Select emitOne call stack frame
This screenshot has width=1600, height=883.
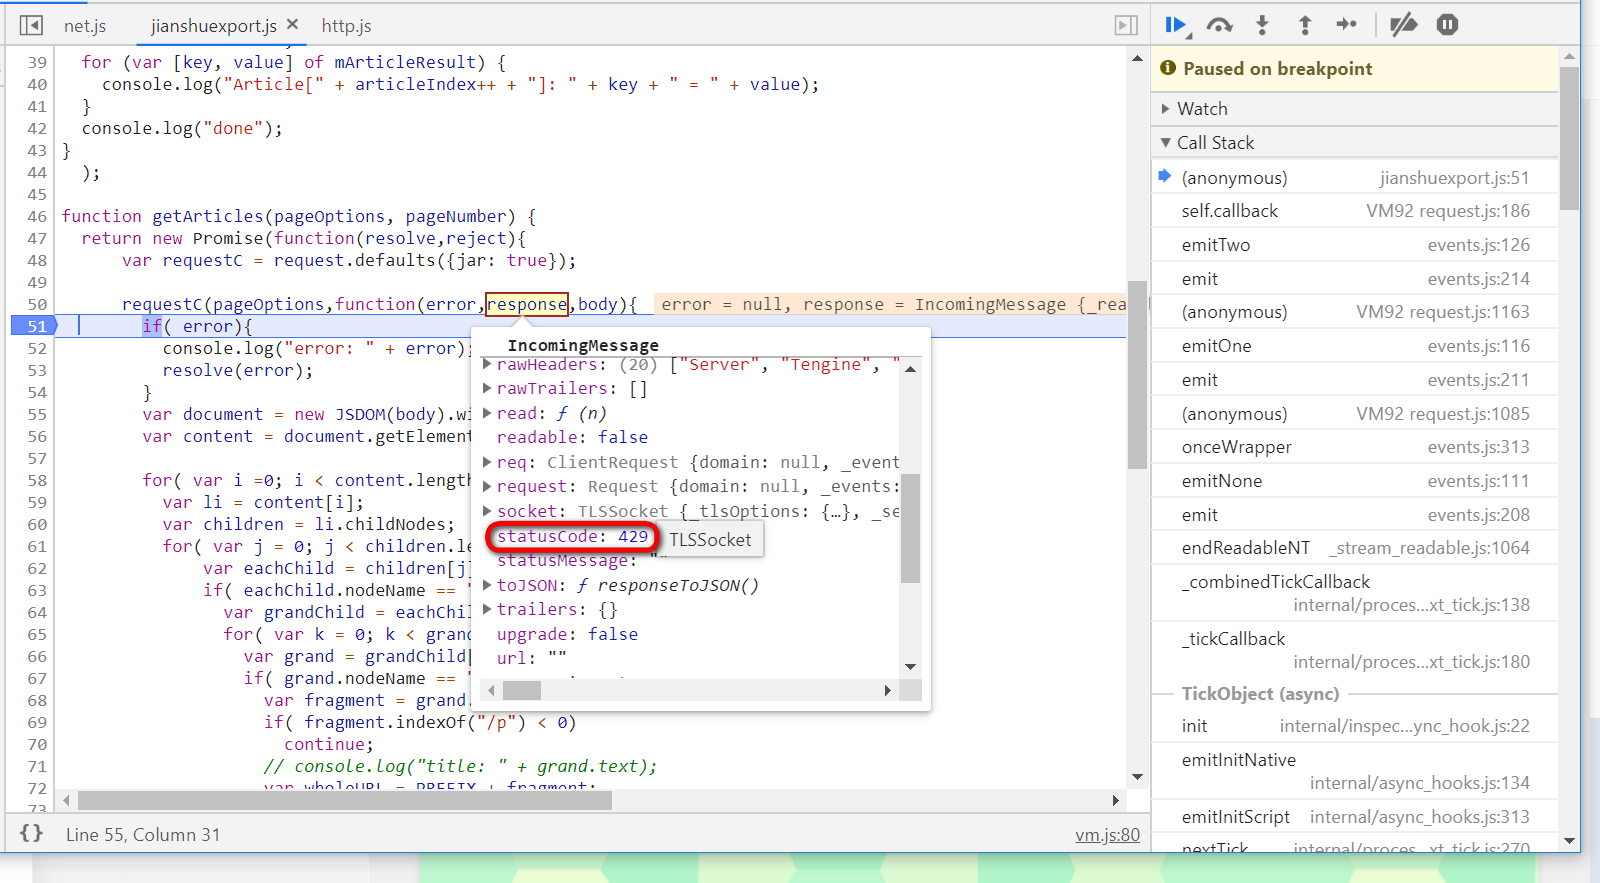pos(1355,346)
